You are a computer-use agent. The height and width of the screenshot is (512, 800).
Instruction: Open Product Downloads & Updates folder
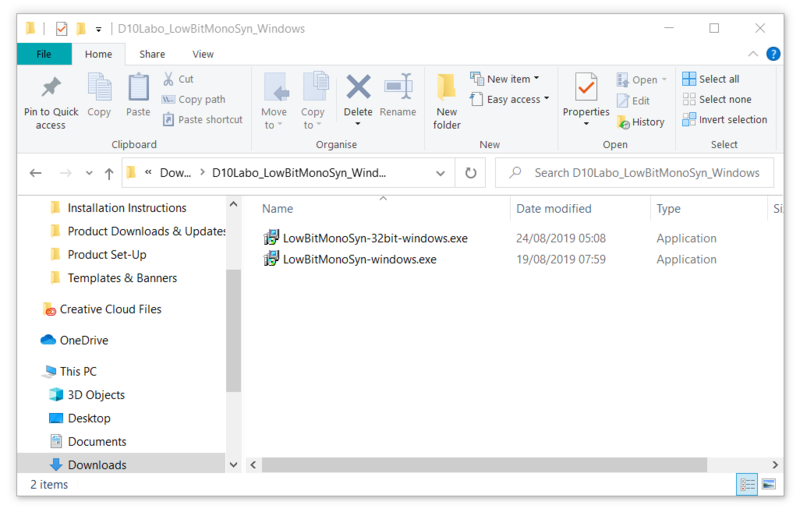138,232
